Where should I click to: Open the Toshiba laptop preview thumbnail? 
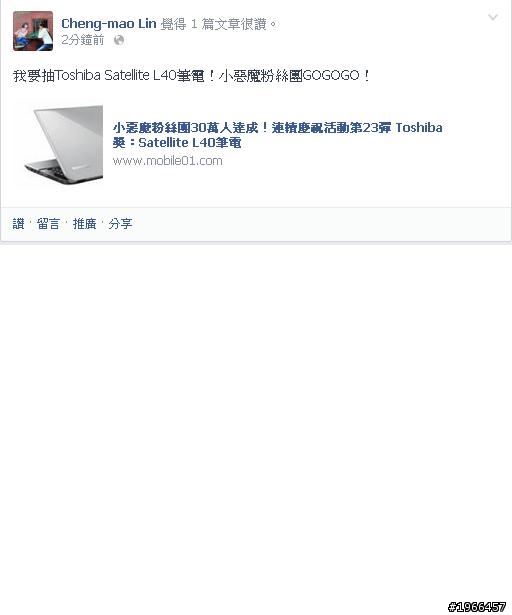[x=58, y=144]
